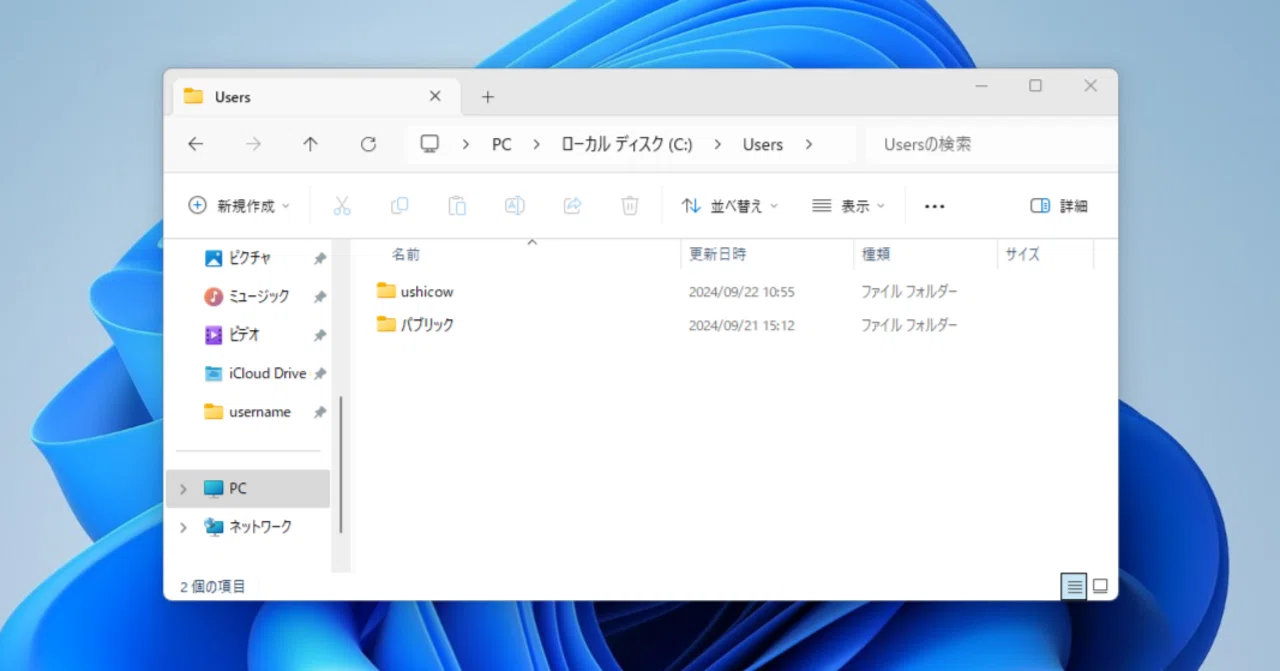Open the 並べ替え sort dropdown
Image resolution: width=1280 pixels, height=671 pixels.
pos(730,206)
